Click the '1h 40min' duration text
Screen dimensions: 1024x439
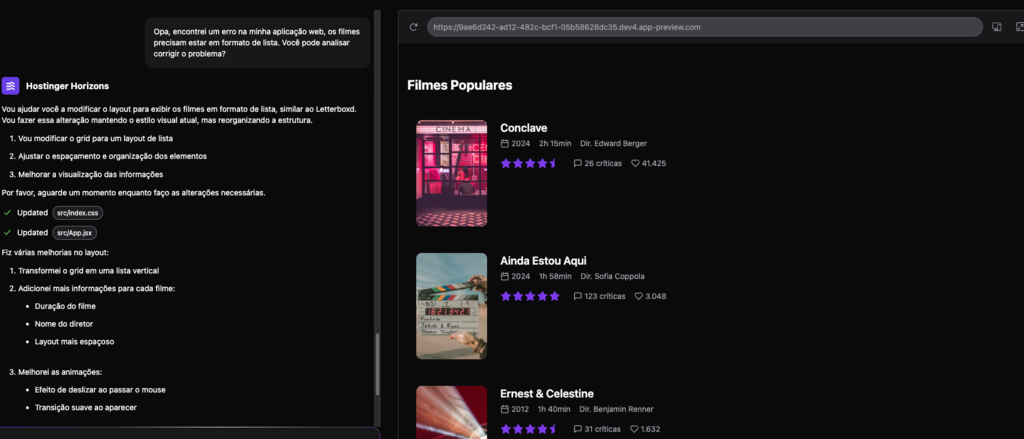click(x=554, y=410)
